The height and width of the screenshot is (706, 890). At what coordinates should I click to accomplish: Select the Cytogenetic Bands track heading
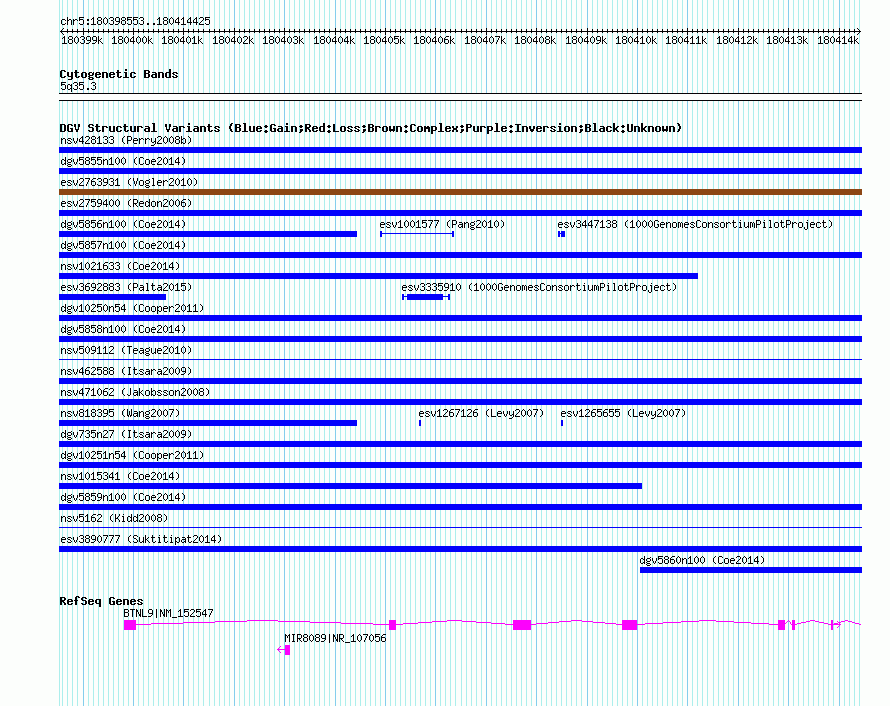click(119, 74)
